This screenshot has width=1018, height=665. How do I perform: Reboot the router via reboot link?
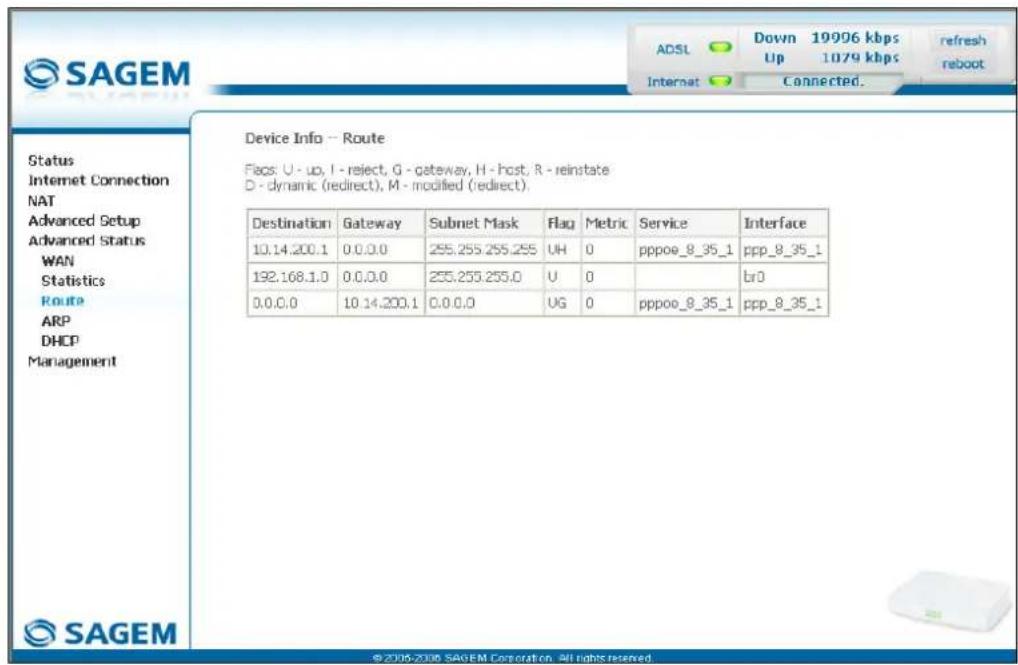[963, 64]
